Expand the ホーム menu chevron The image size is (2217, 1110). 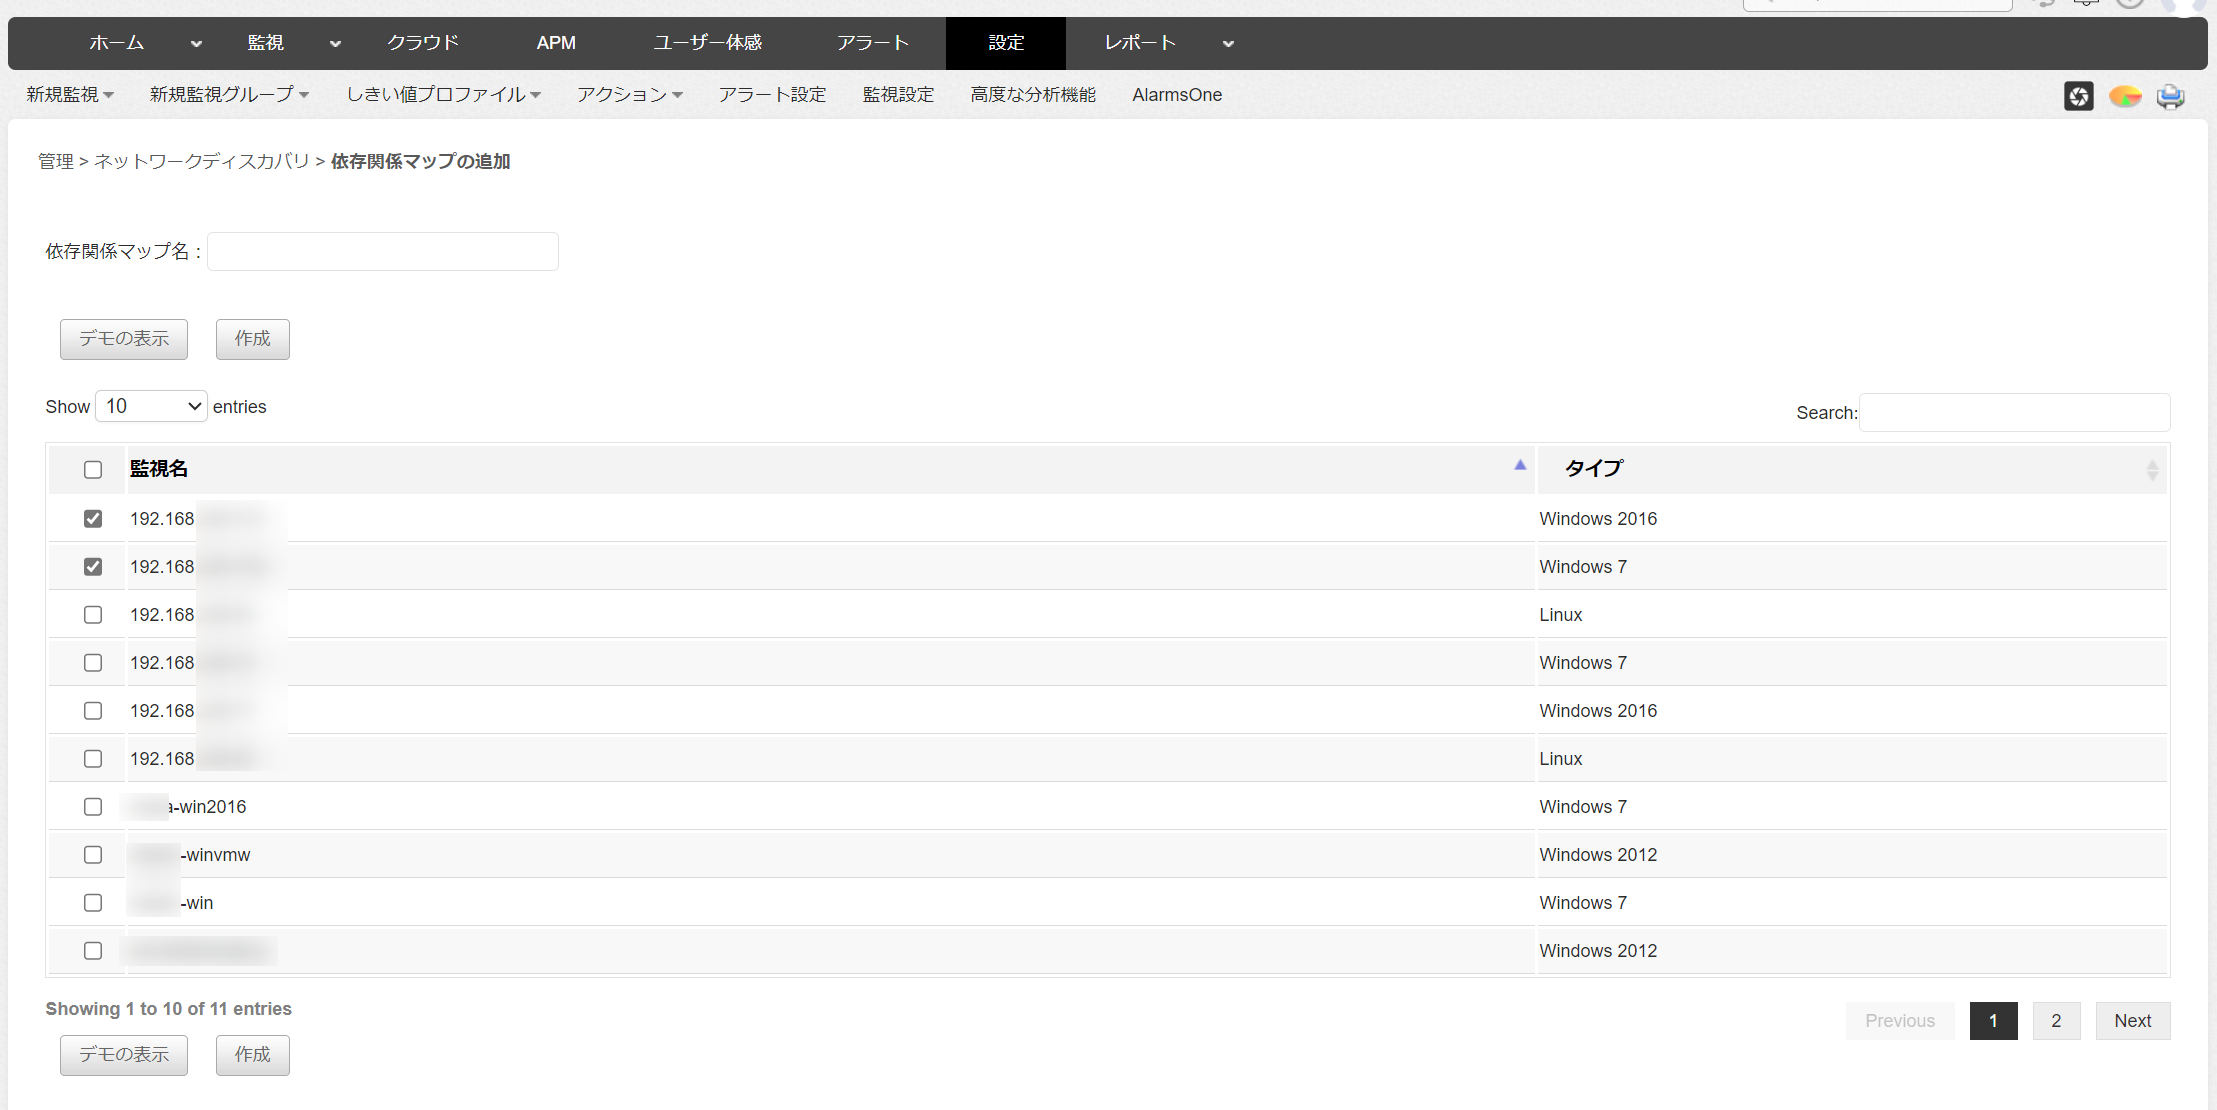click(x=196, y=44)
